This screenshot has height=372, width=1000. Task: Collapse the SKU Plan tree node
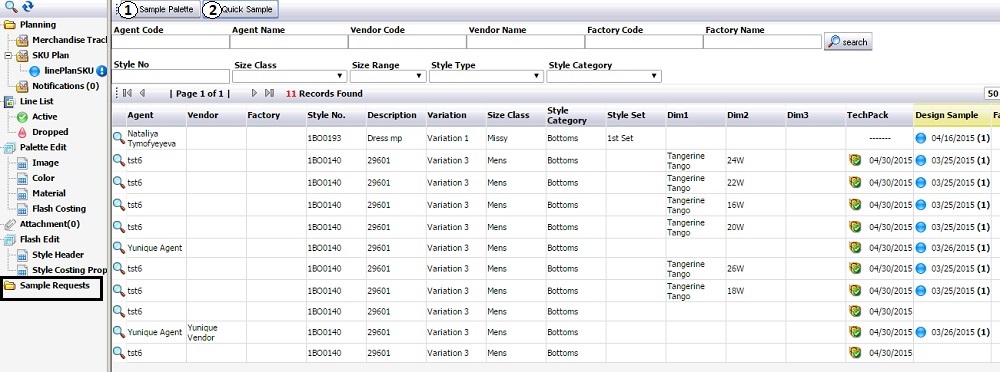(x=8, y=56)
